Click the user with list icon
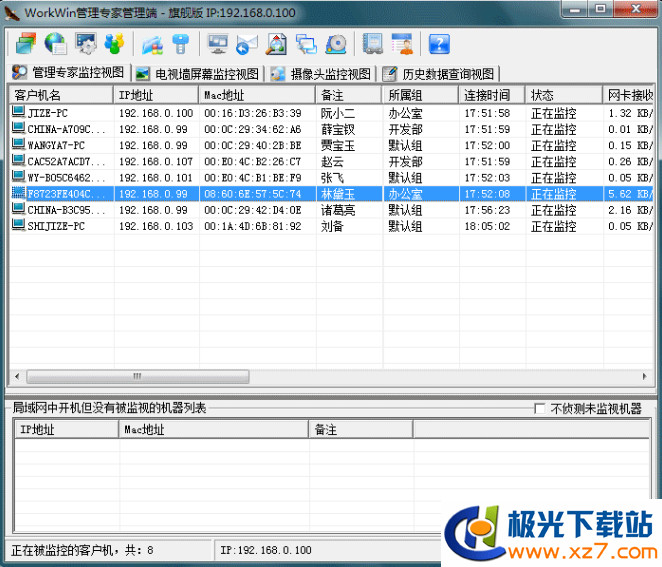 pos(402,44)
